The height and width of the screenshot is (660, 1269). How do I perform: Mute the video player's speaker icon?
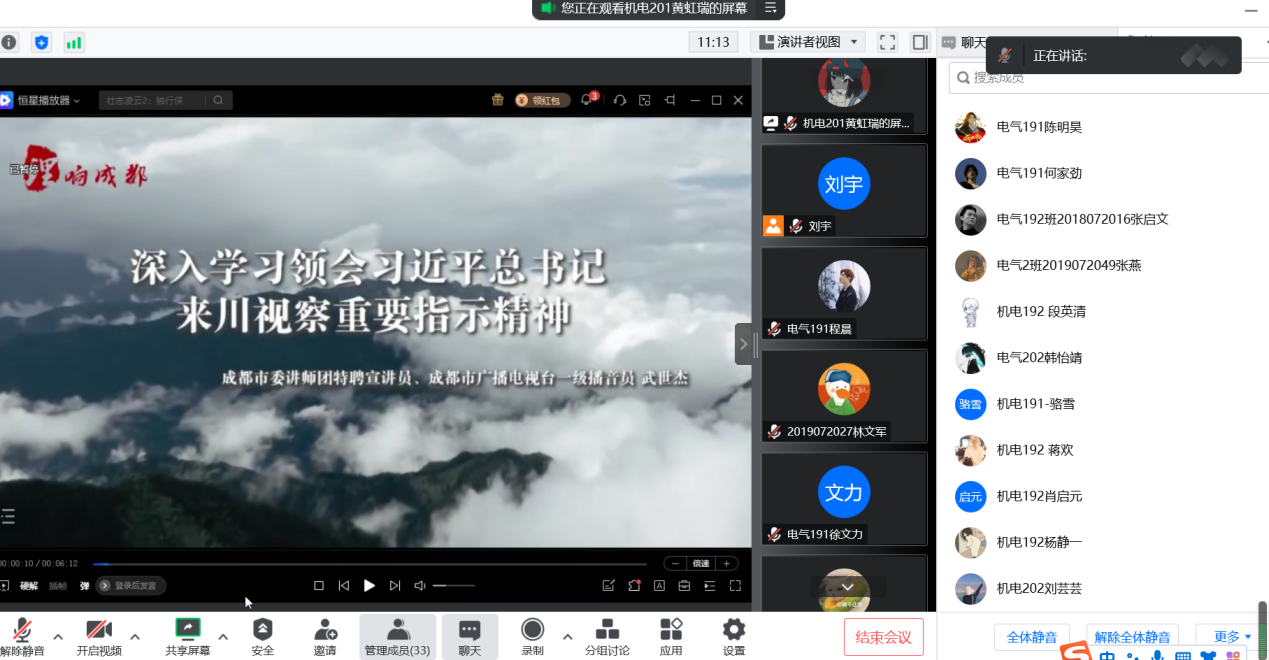pos(421,586)
